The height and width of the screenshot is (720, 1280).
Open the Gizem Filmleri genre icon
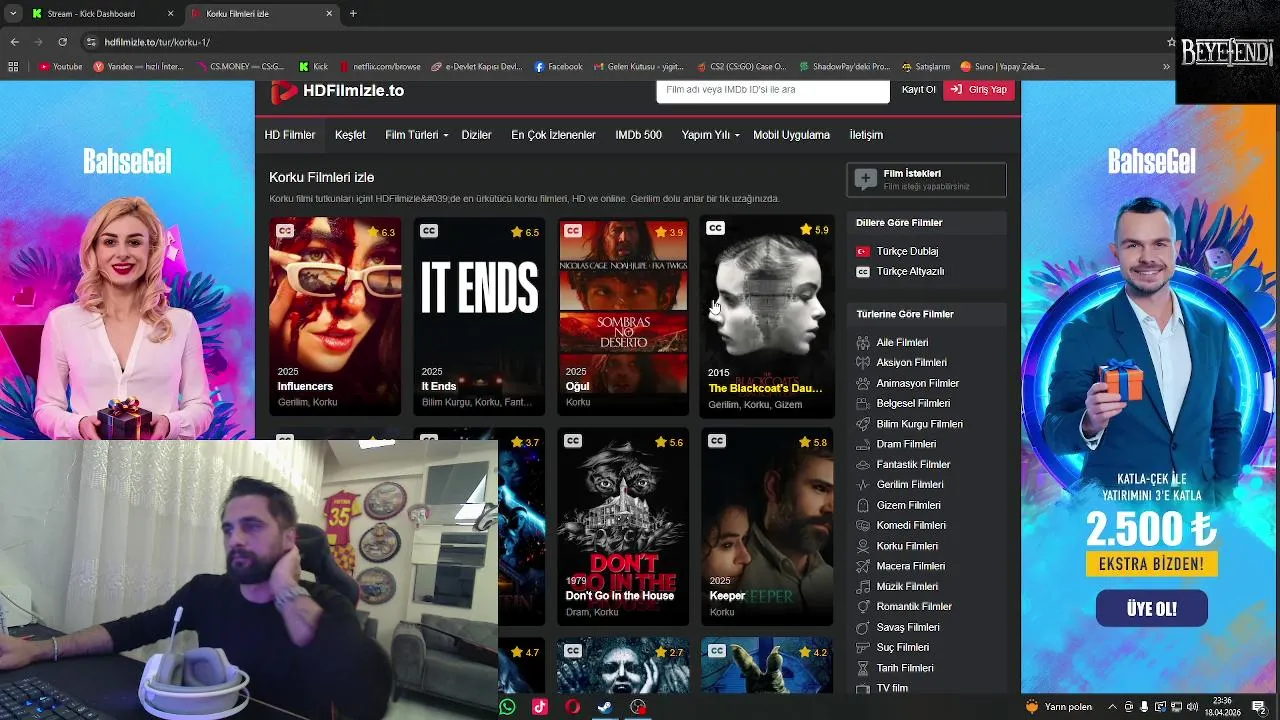(x=863, y=505)
